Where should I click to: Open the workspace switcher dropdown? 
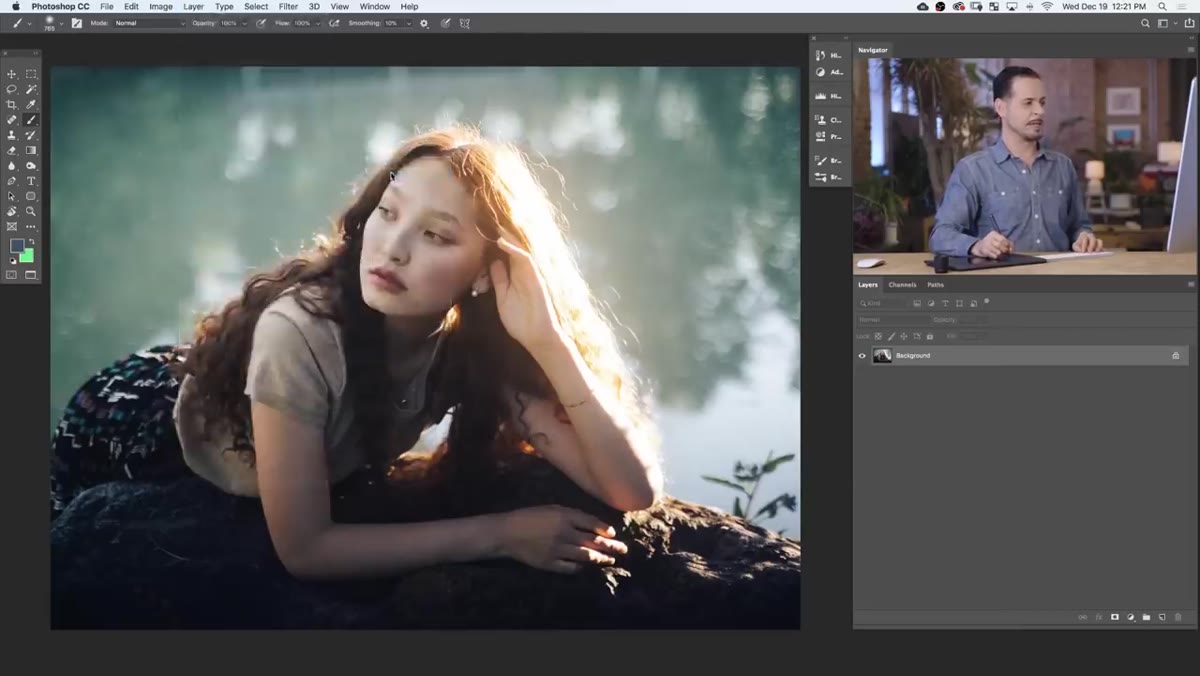tap(1164, 23)
